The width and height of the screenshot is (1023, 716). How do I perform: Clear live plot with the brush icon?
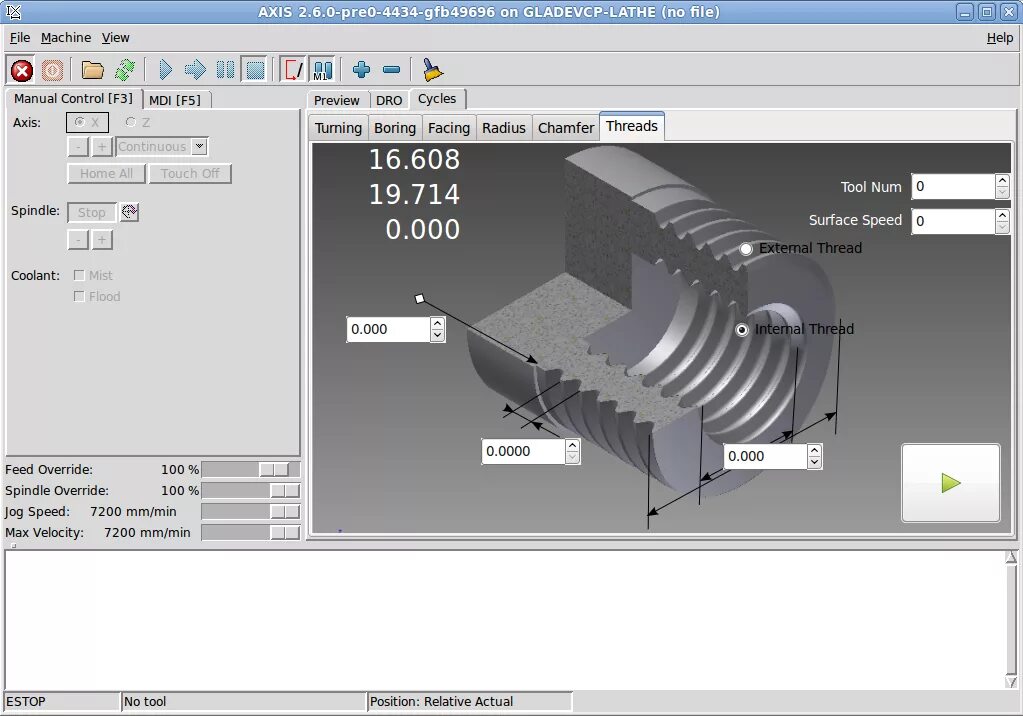[432, 70]
